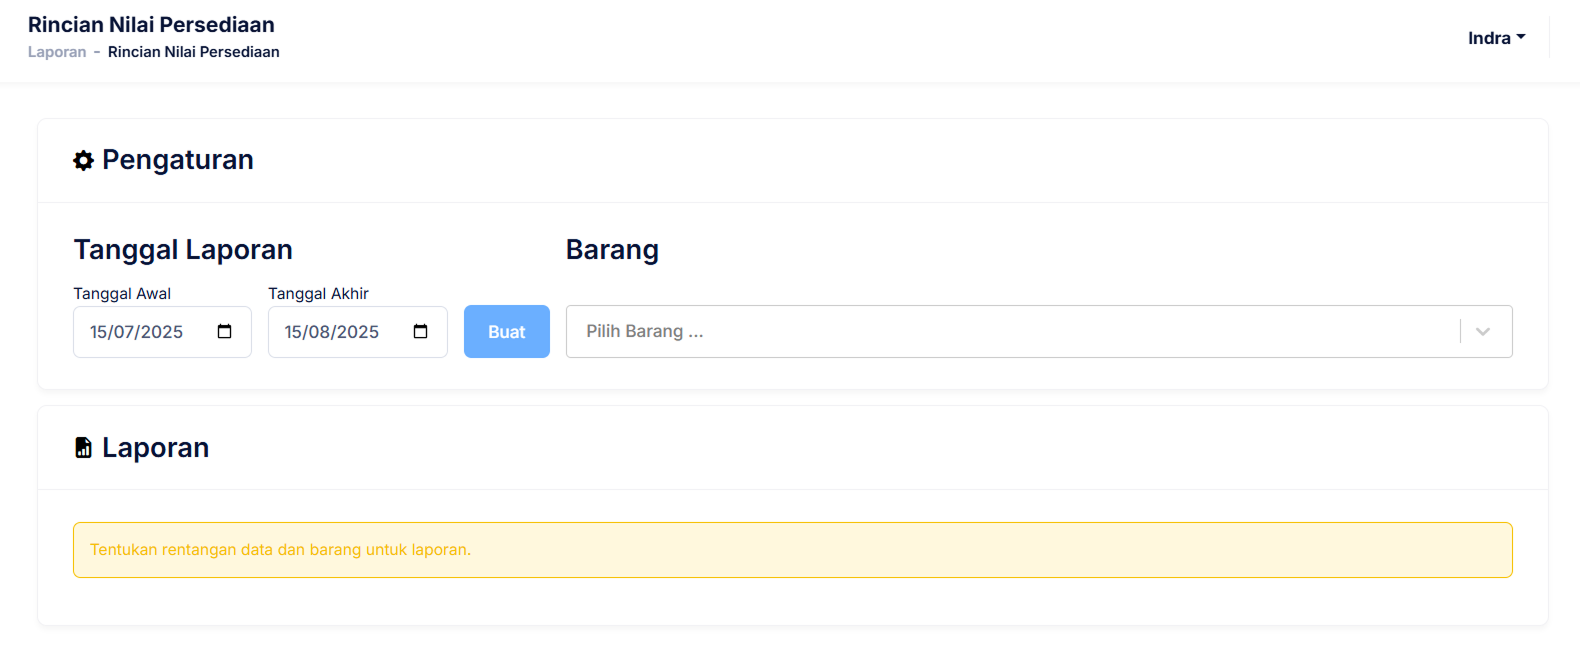The height and width of the screenshot is (645, 1580).
Task: Click the Pengaturan heading text
Action: tap(178, 160)
